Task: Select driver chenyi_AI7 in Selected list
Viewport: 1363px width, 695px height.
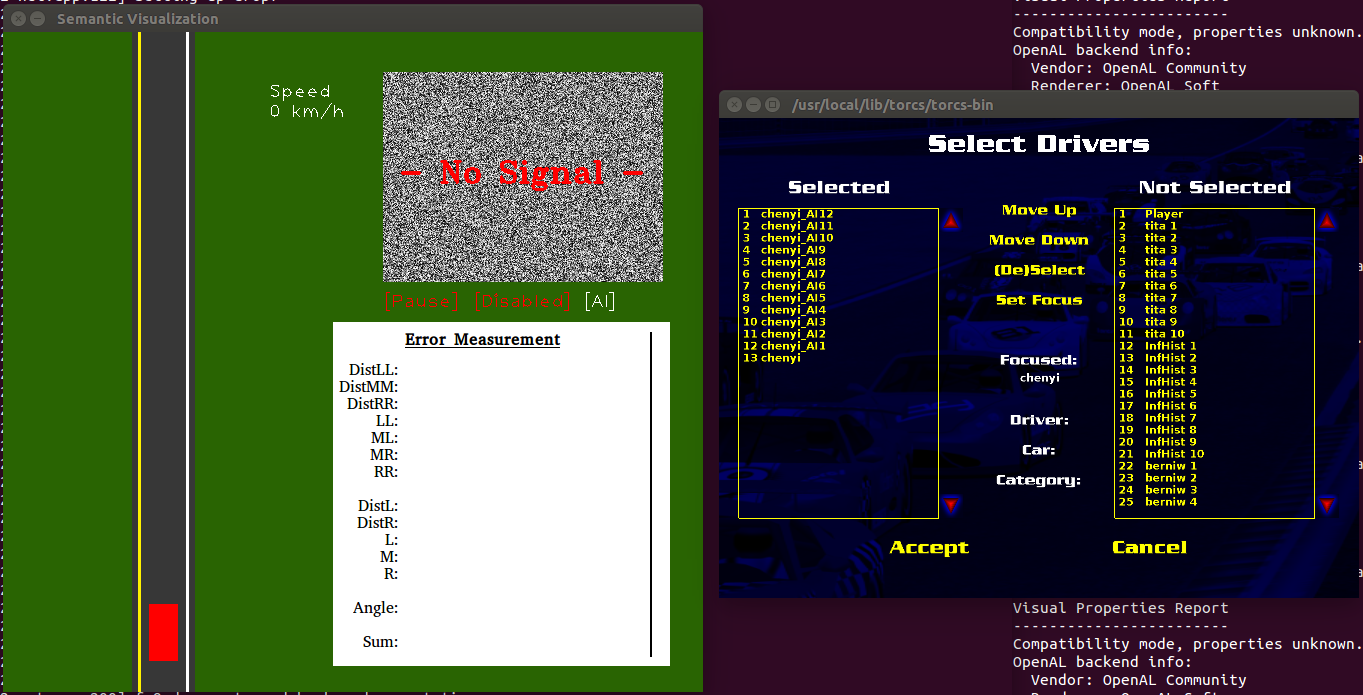Action: pyautogui.click(x=838, y=274)
